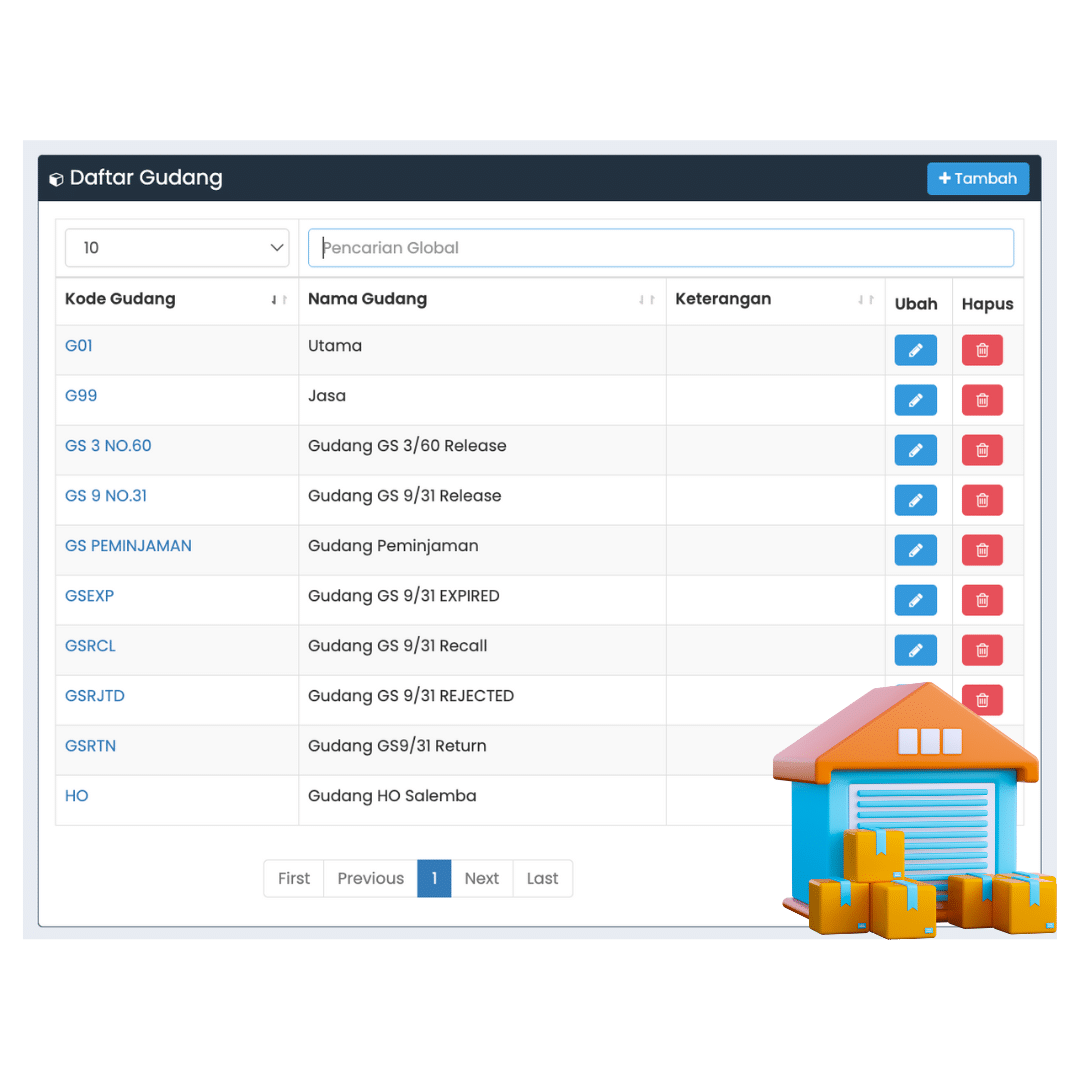1080x1080 pixels.
Task: Edit the GS 3 NO.60 warehouse entry
Action: (x=915, y=450)
